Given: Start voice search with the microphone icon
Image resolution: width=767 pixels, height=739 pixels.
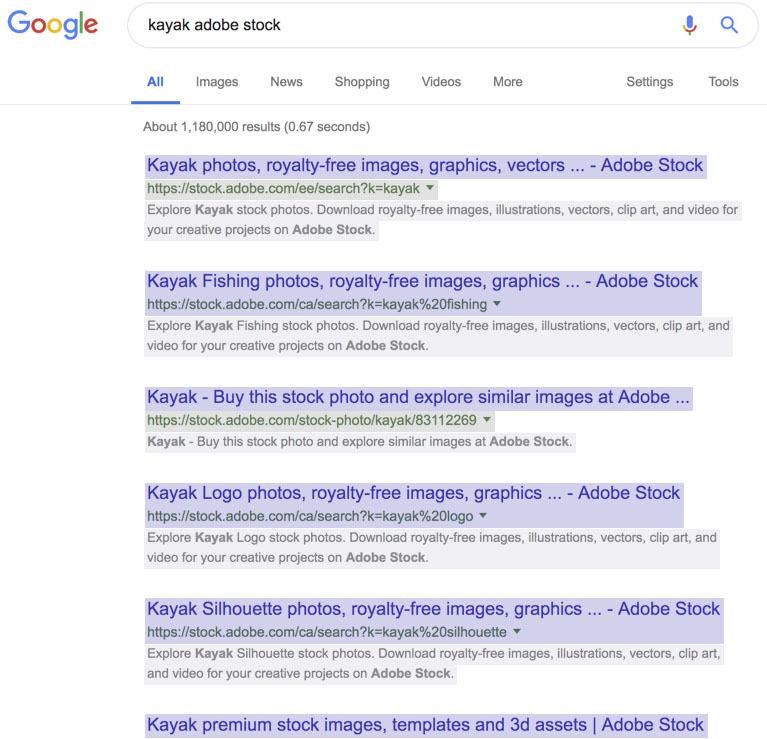Looking at the screenshot, I should 689,25.
